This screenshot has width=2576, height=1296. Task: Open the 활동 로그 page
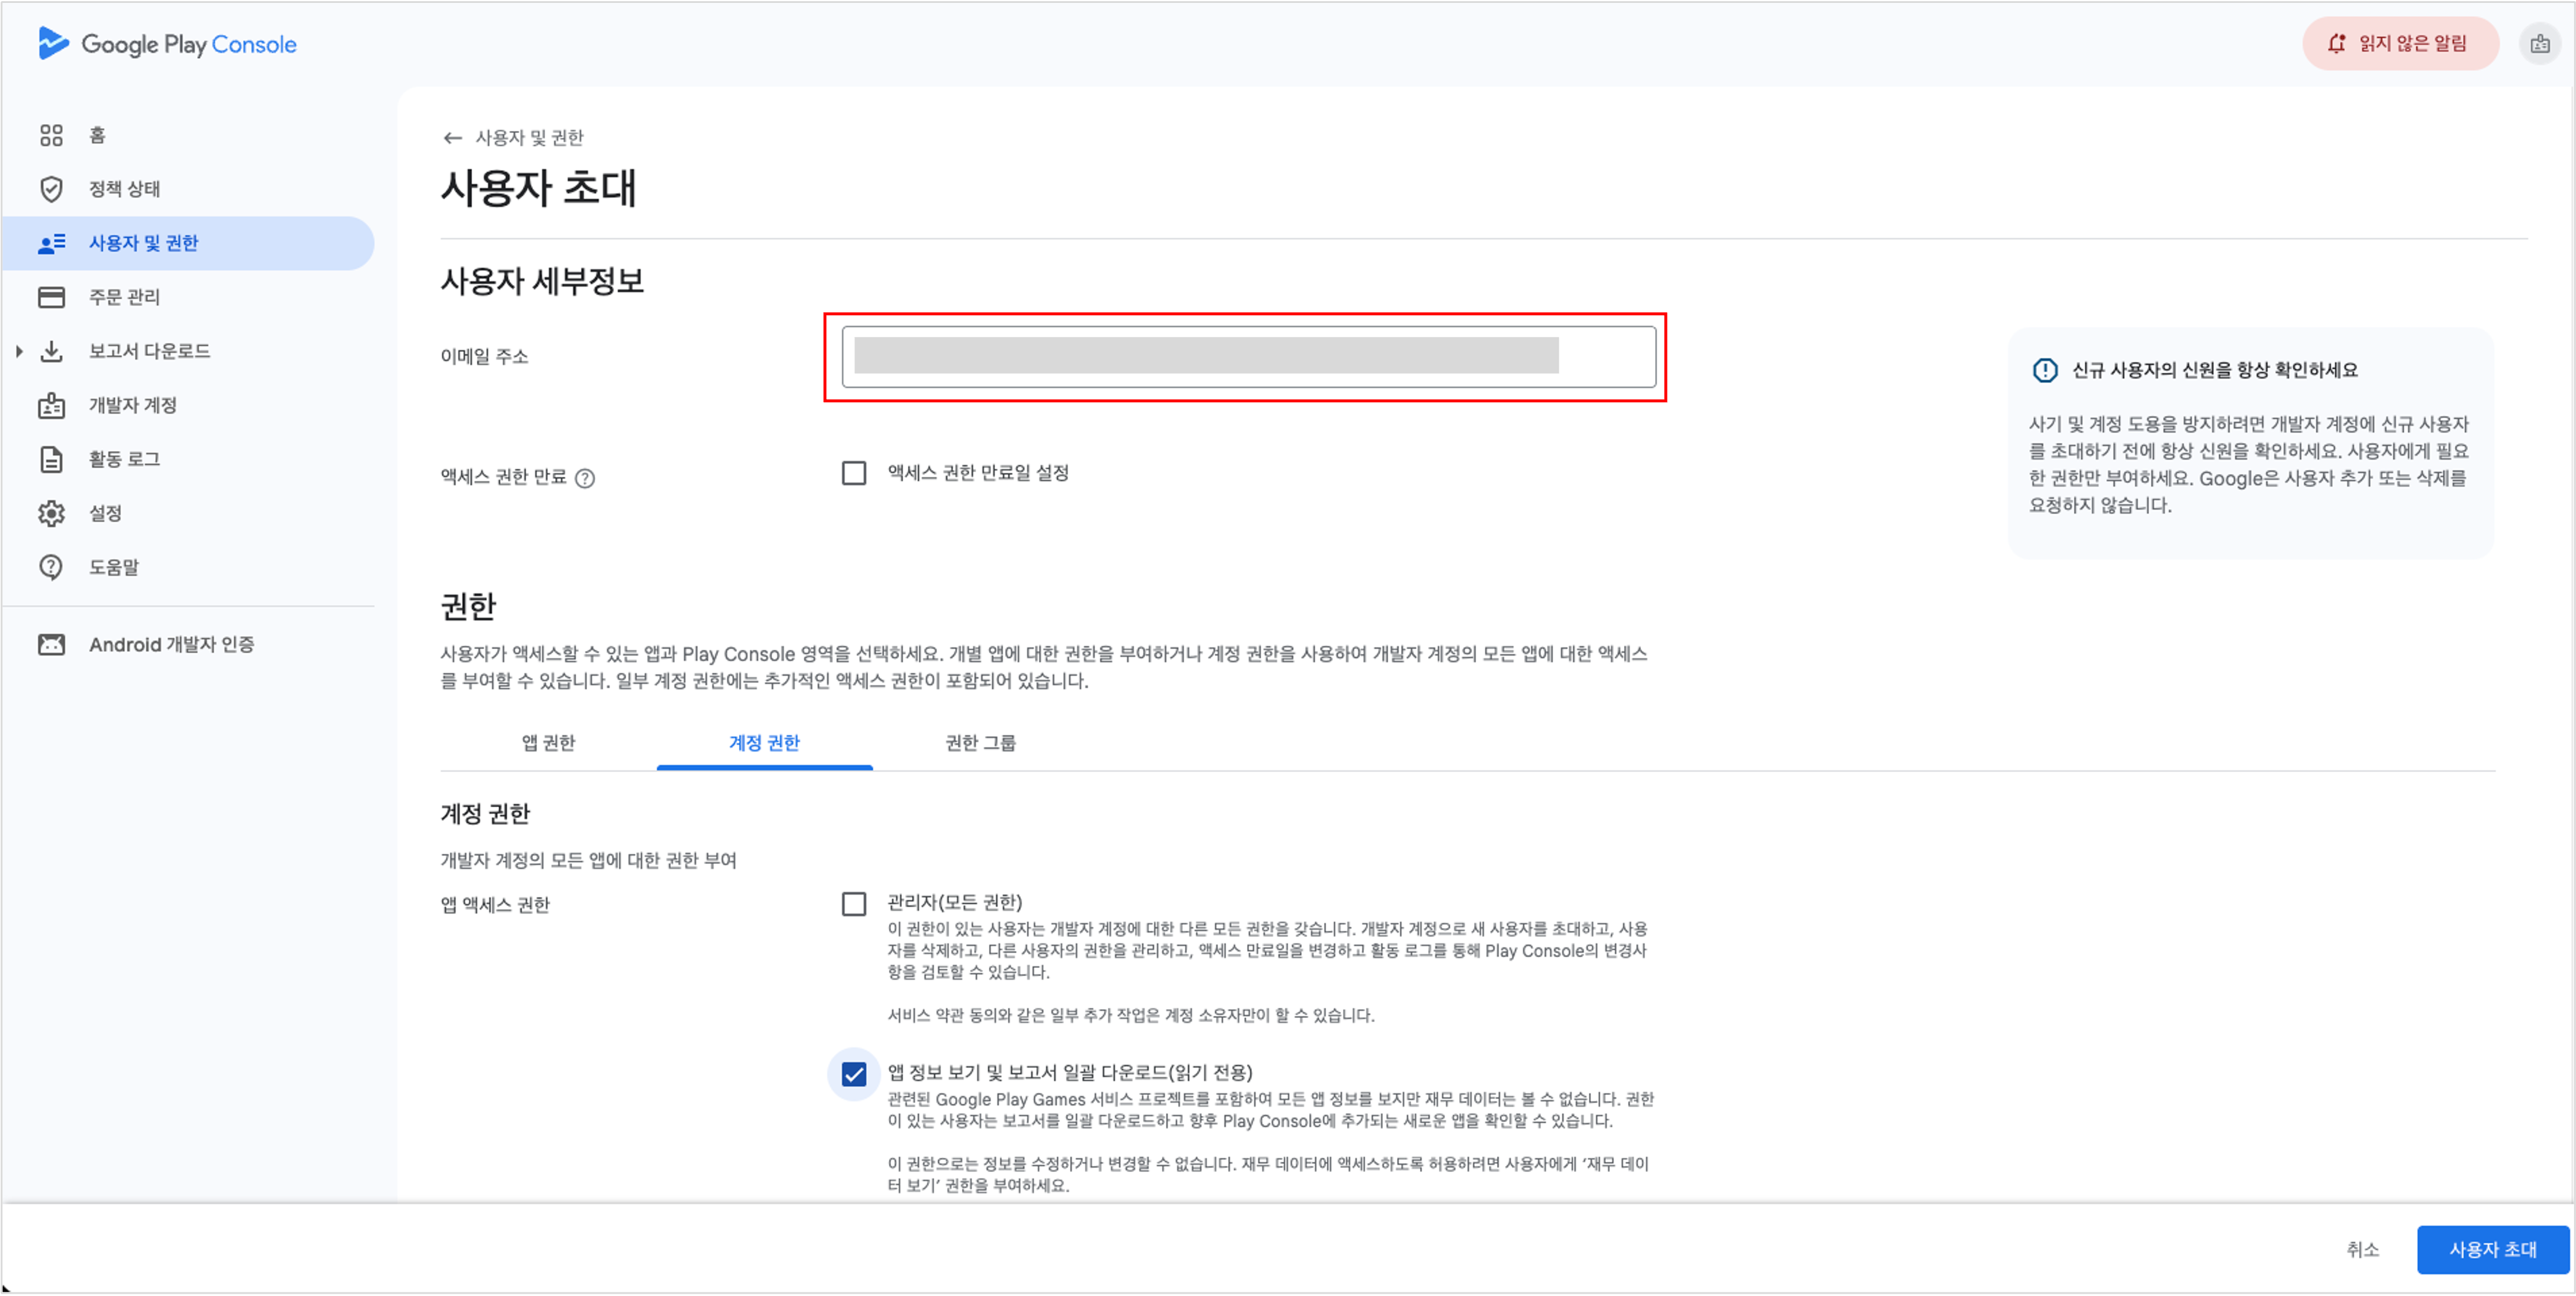click(121, 458)
